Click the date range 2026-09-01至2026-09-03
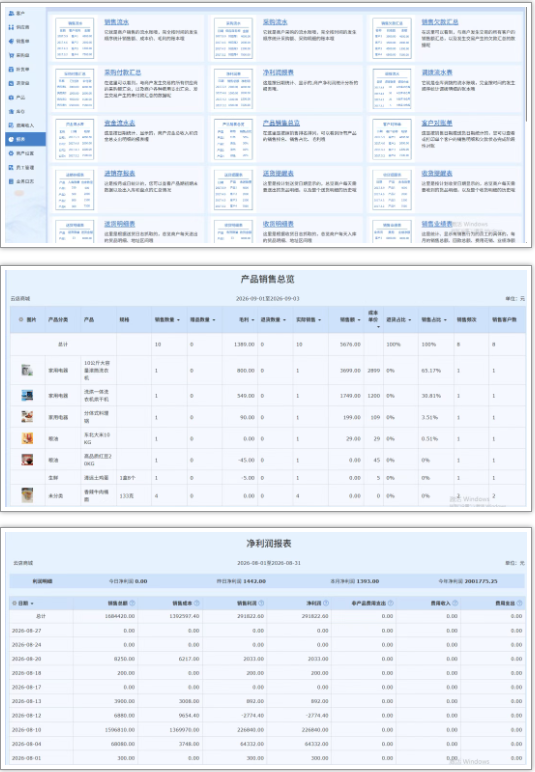This screenshot has height=772, width=535. point(267,299)
